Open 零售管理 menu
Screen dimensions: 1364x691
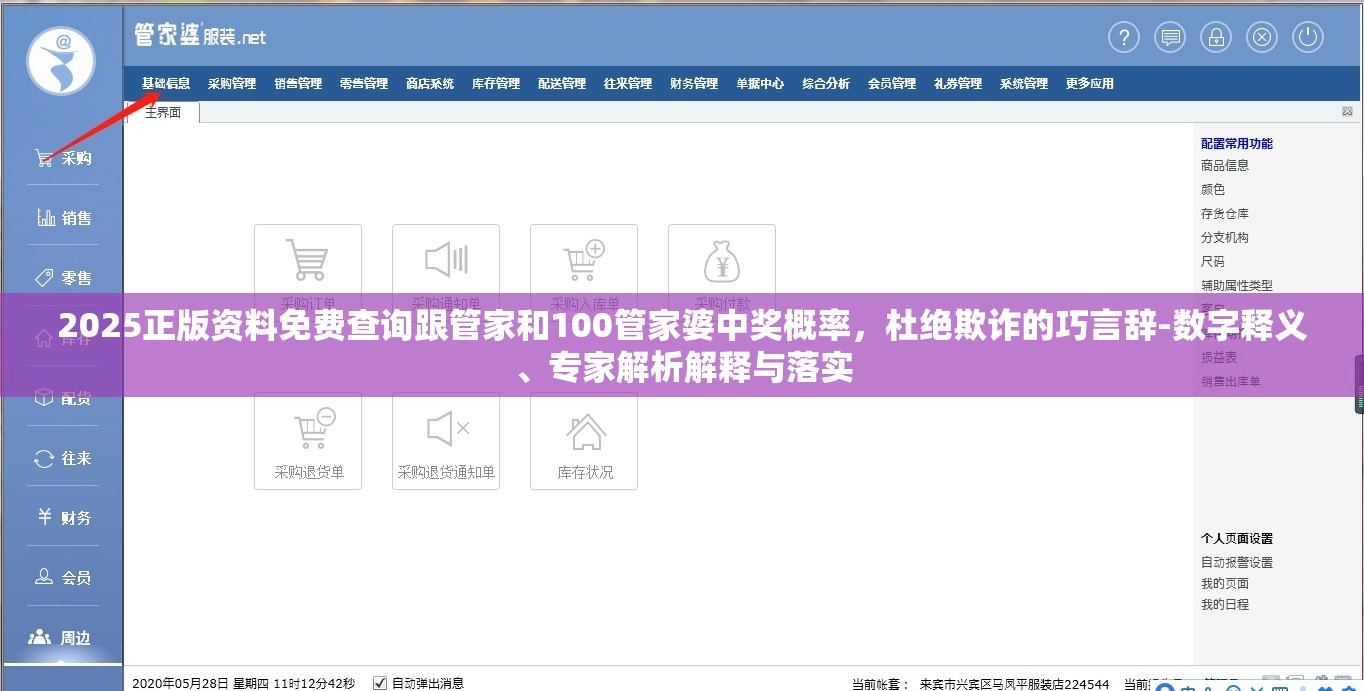coord(364,84)
